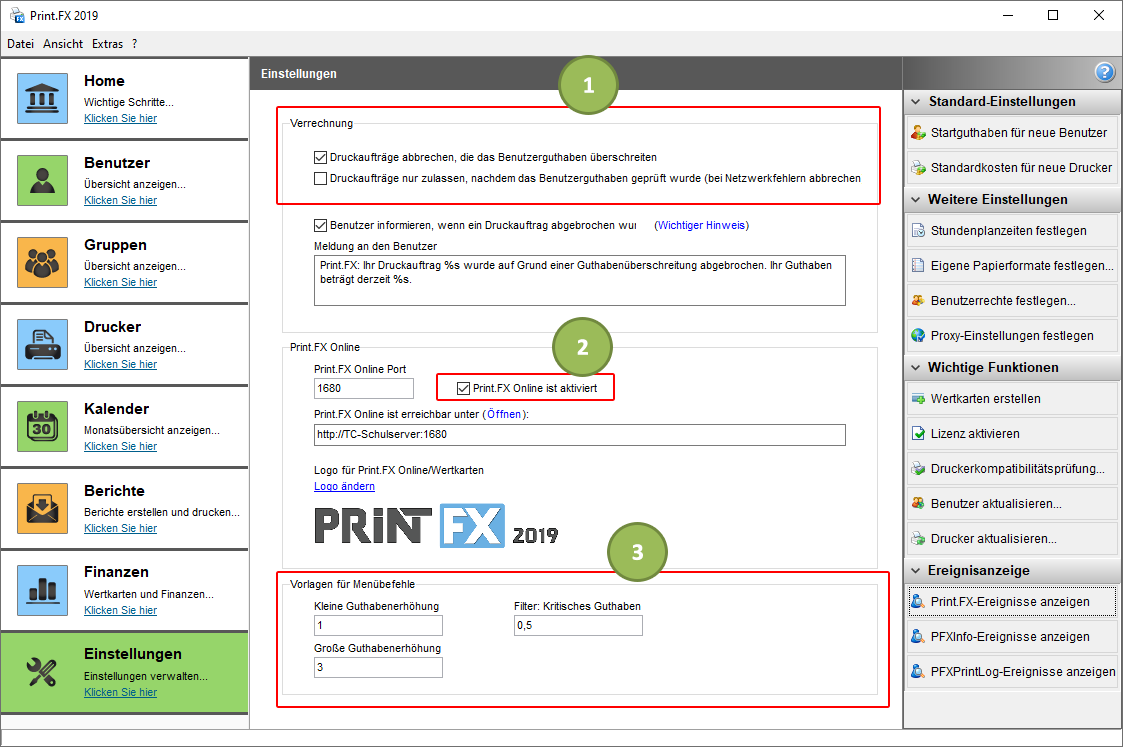Collapse the Wichtige Funktionen section
This screenshot has height=747, width=1123.
click(x=915, y=367)
